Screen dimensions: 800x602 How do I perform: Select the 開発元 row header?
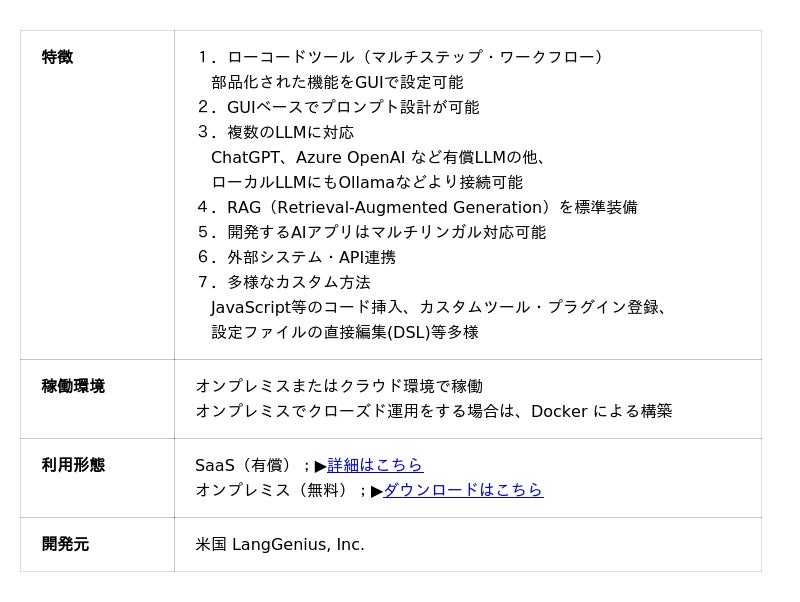click(x=65, y=544)
